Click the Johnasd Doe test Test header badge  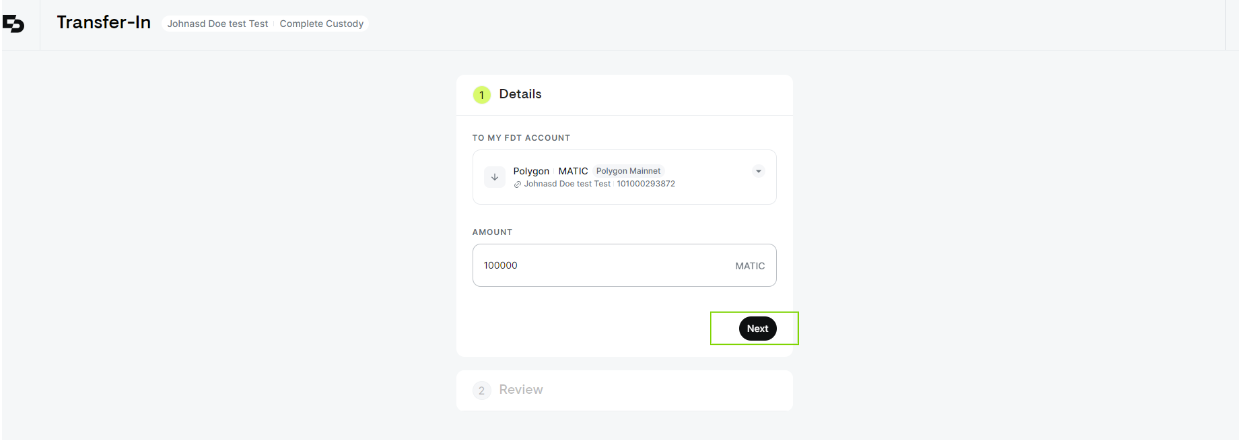[x=218, y=23]
